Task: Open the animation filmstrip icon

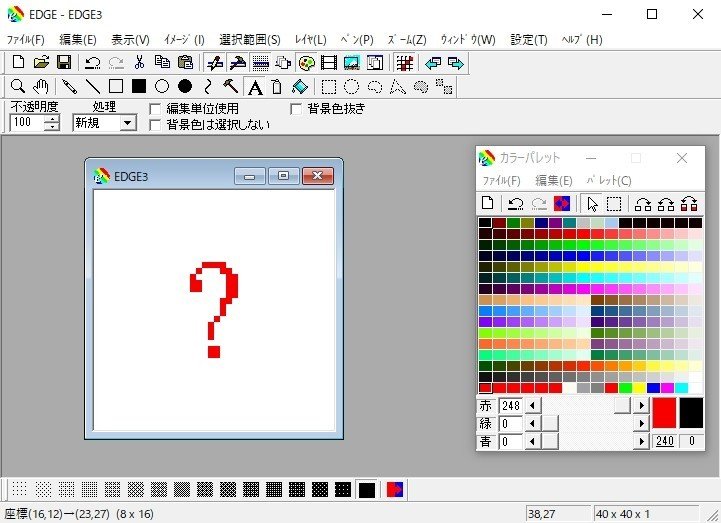Action: [x=329, y=63]
